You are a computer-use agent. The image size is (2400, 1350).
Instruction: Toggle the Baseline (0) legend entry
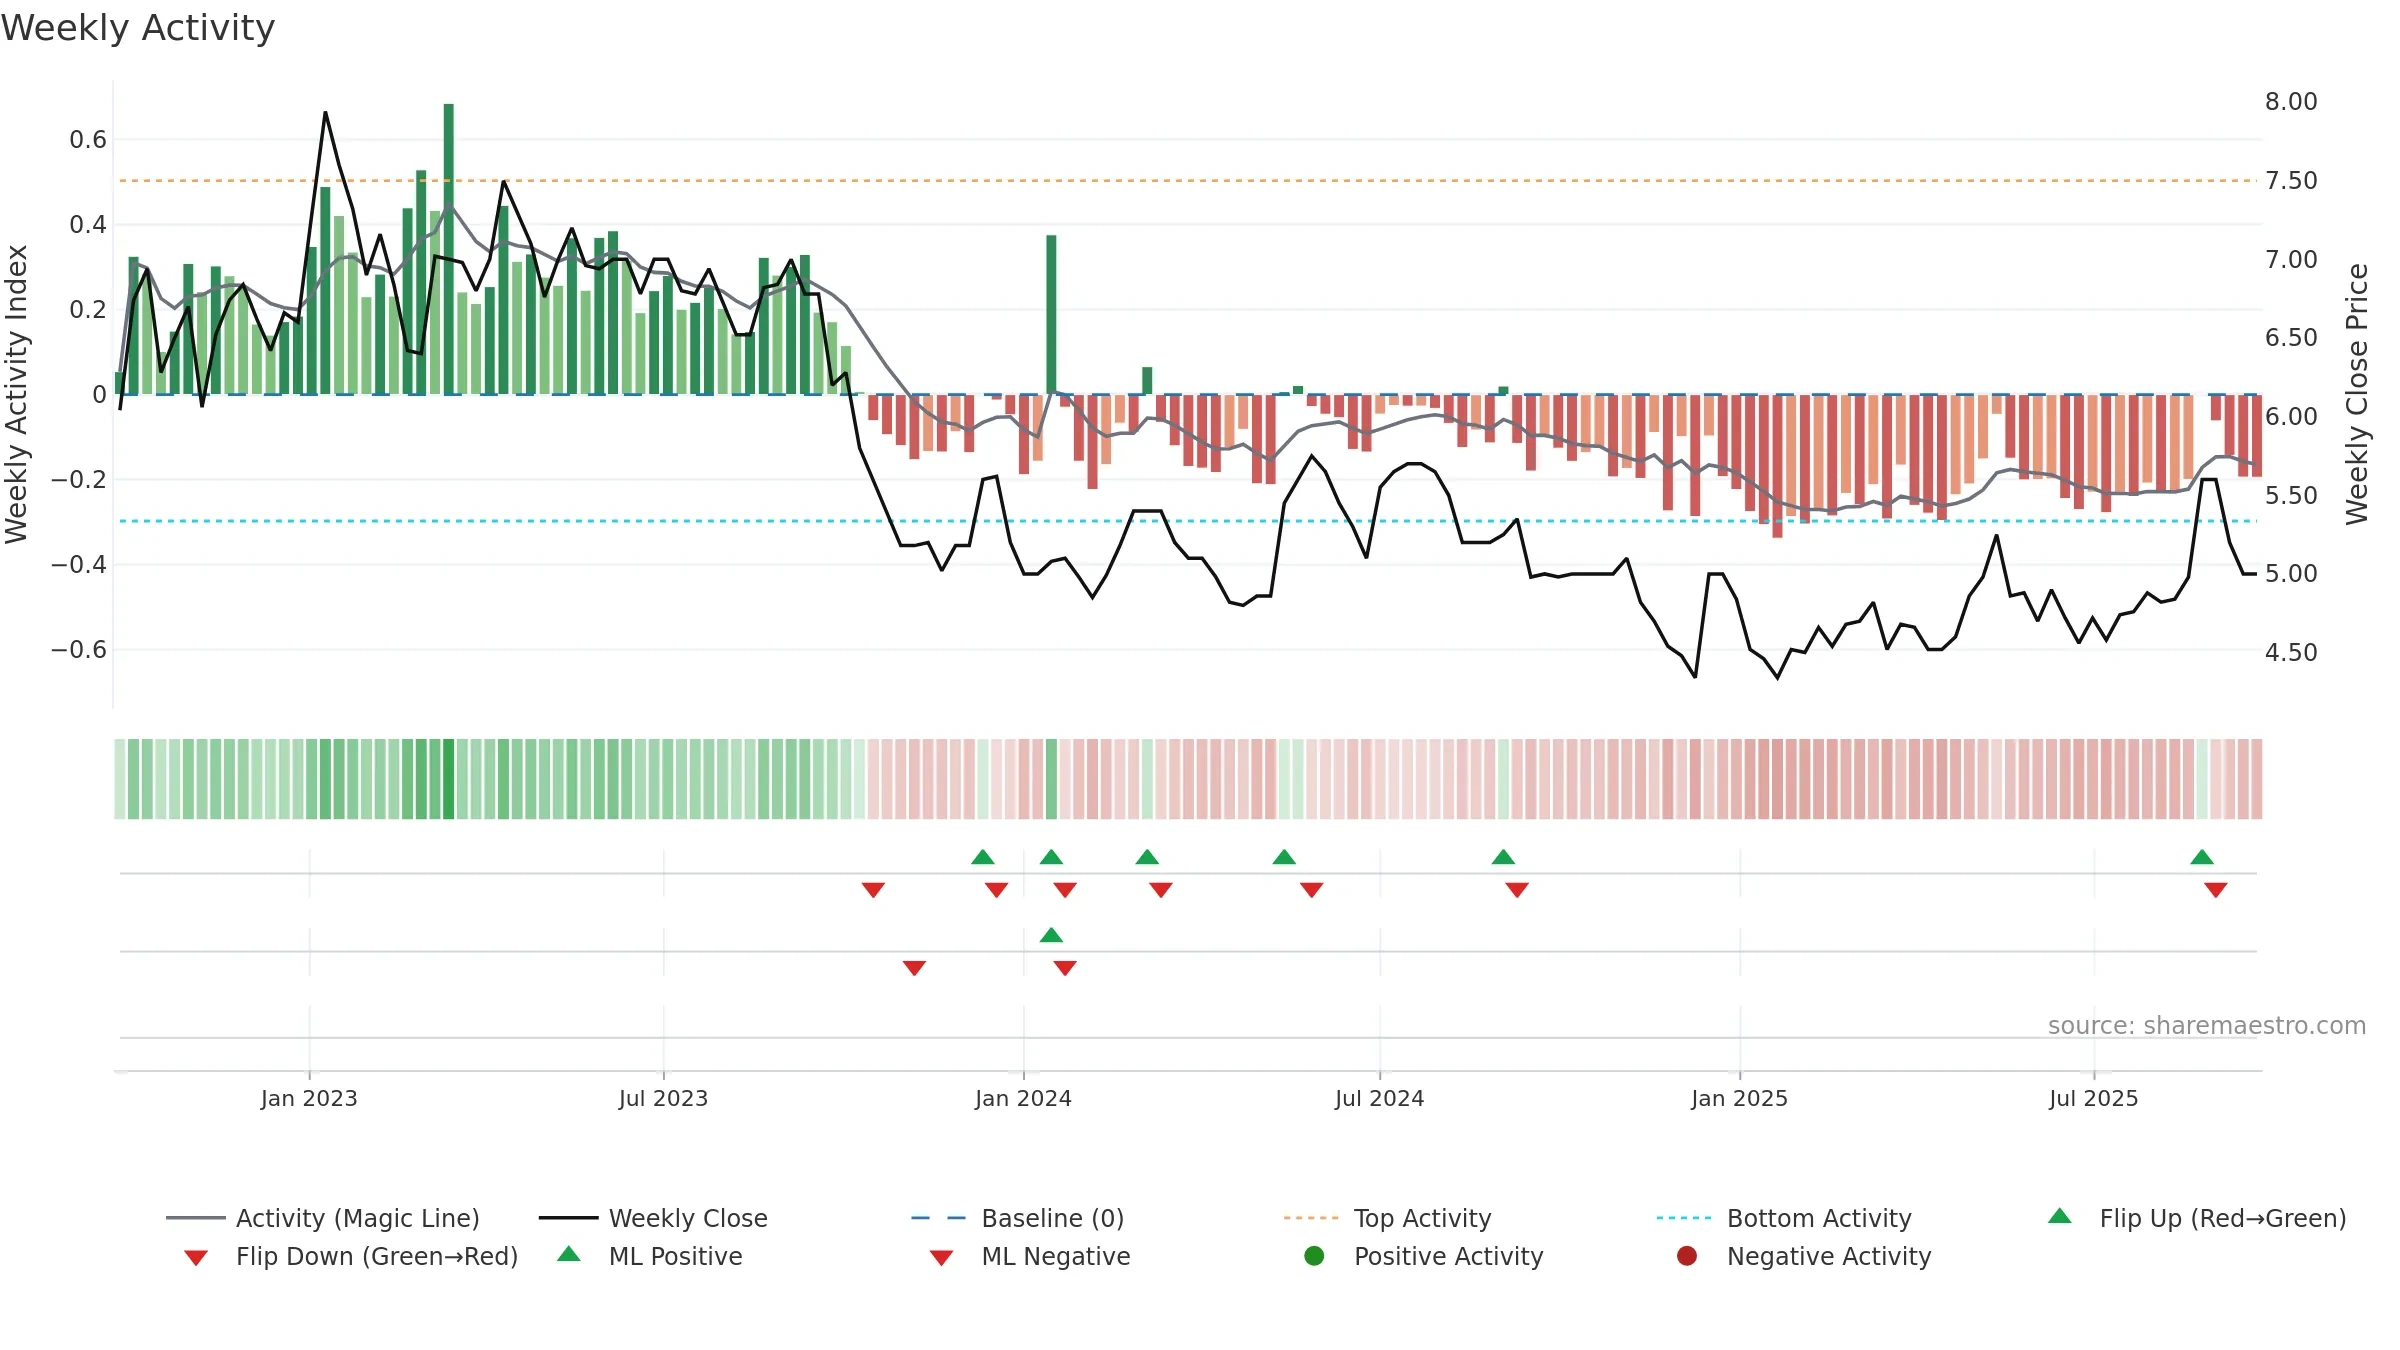point(1018,1218)
